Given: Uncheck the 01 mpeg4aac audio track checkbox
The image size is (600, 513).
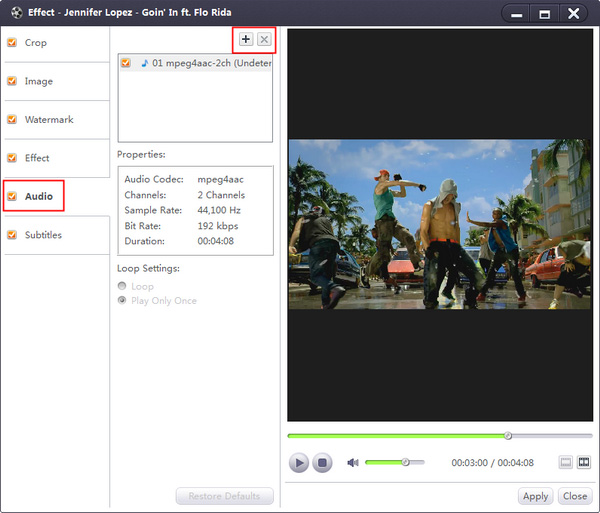Looking at the screenshot, I should pyautogui.click(x=125, y=63).
